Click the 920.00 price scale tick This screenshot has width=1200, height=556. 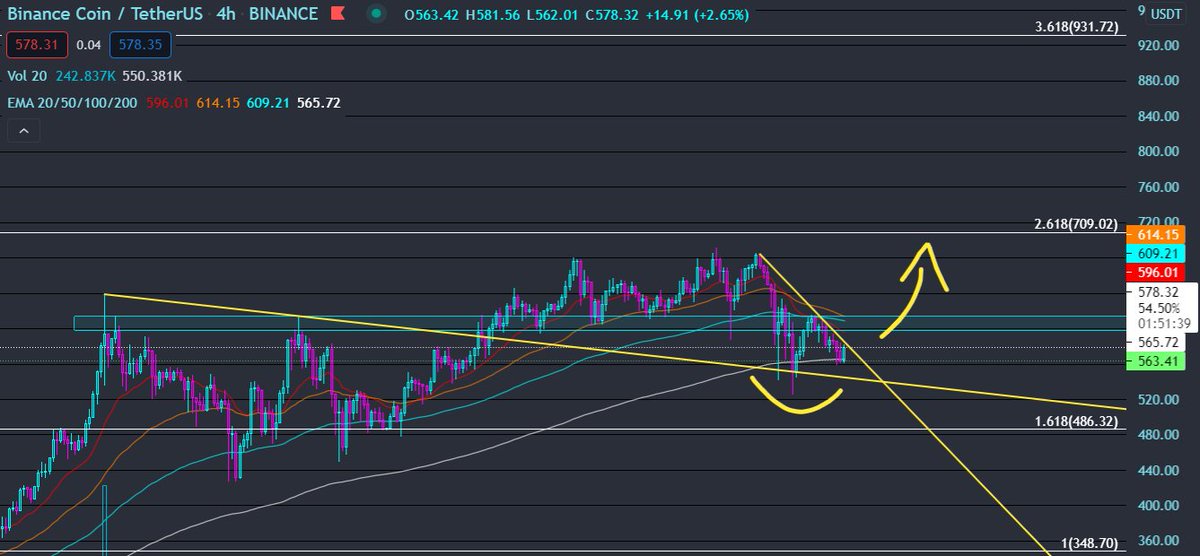click(1157, 45)
